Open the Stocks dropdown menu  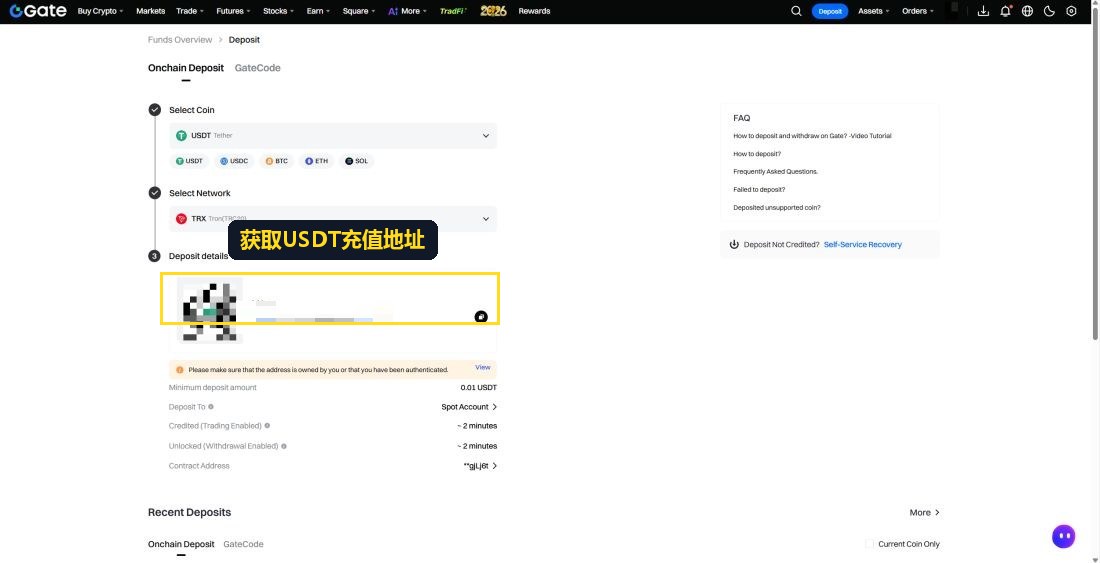click(279, 11)
